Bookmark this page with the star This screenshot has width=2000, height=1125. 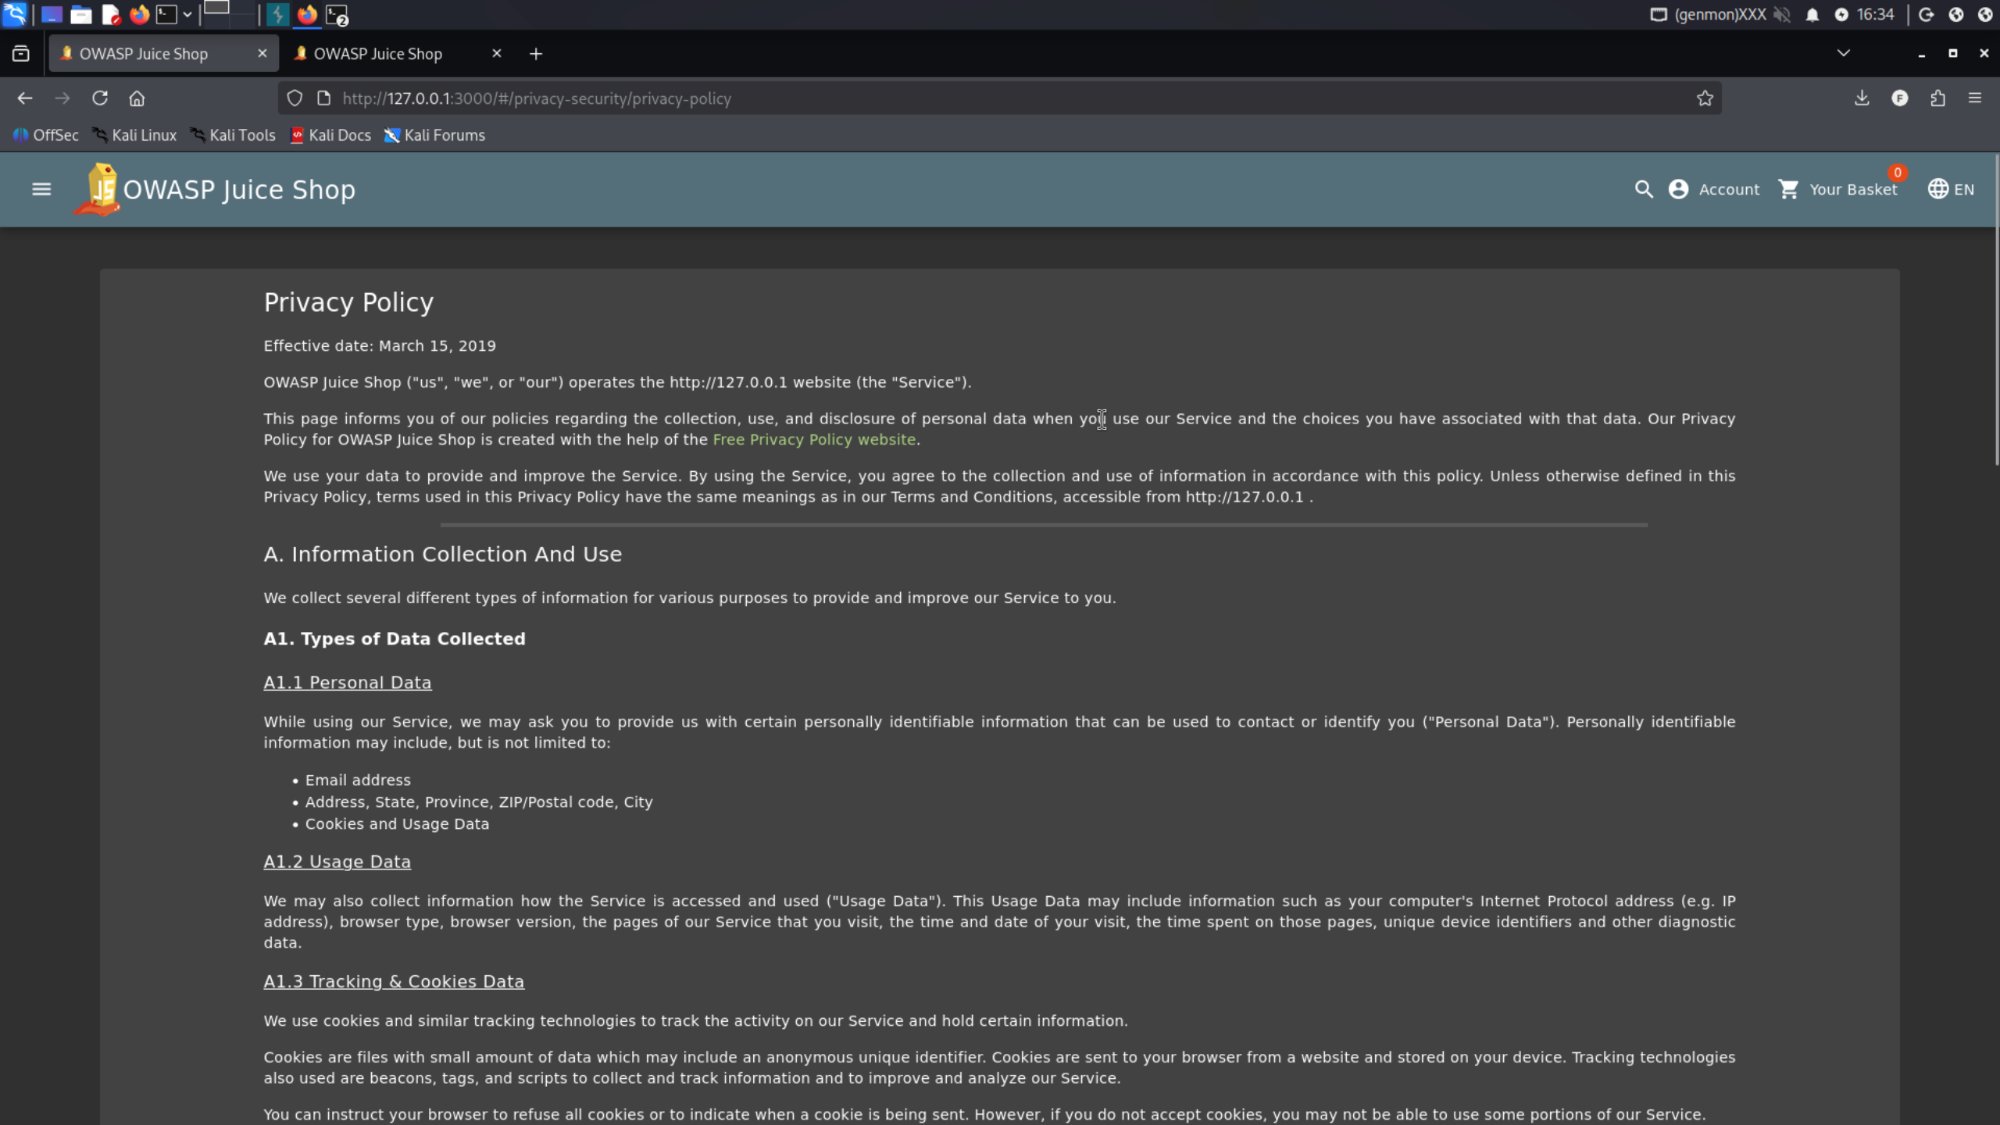(1705, 98)
